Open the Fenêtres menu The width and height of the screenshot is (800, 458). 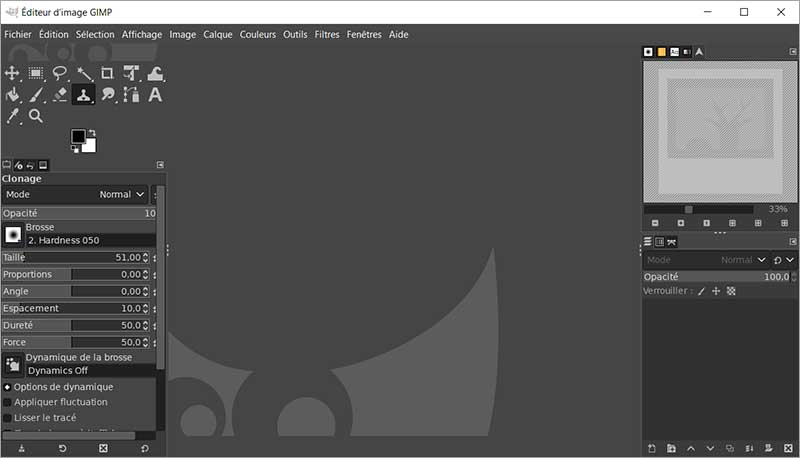tap(364, 35)
